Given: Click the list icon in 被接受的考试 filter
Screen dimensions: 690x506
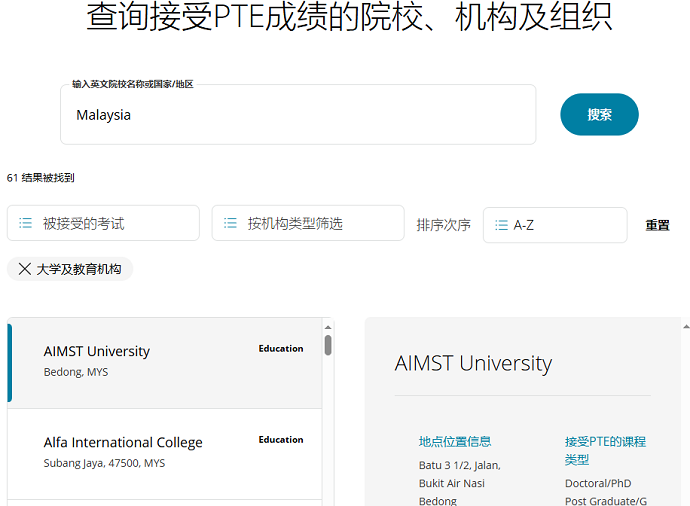Looking at the screenshot, I should [26, 223].
